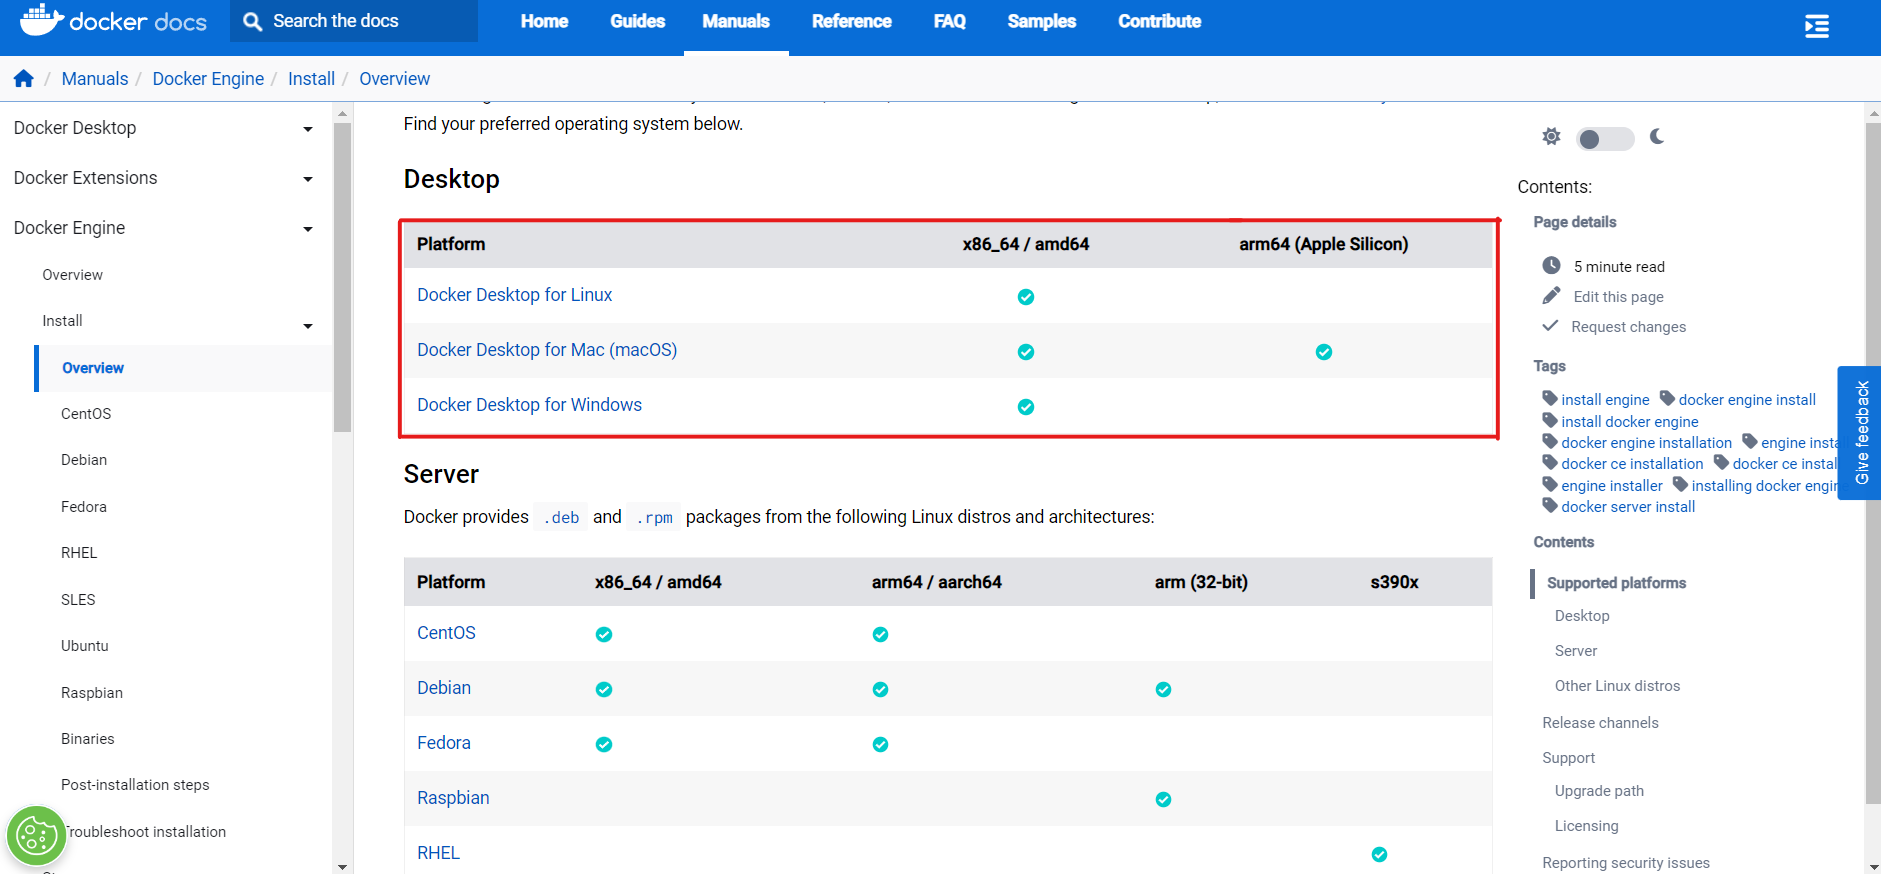Open Docker Desktop for Mac (macOS) link
Viewport: 1881px width, 874px height.
point(547,350)
